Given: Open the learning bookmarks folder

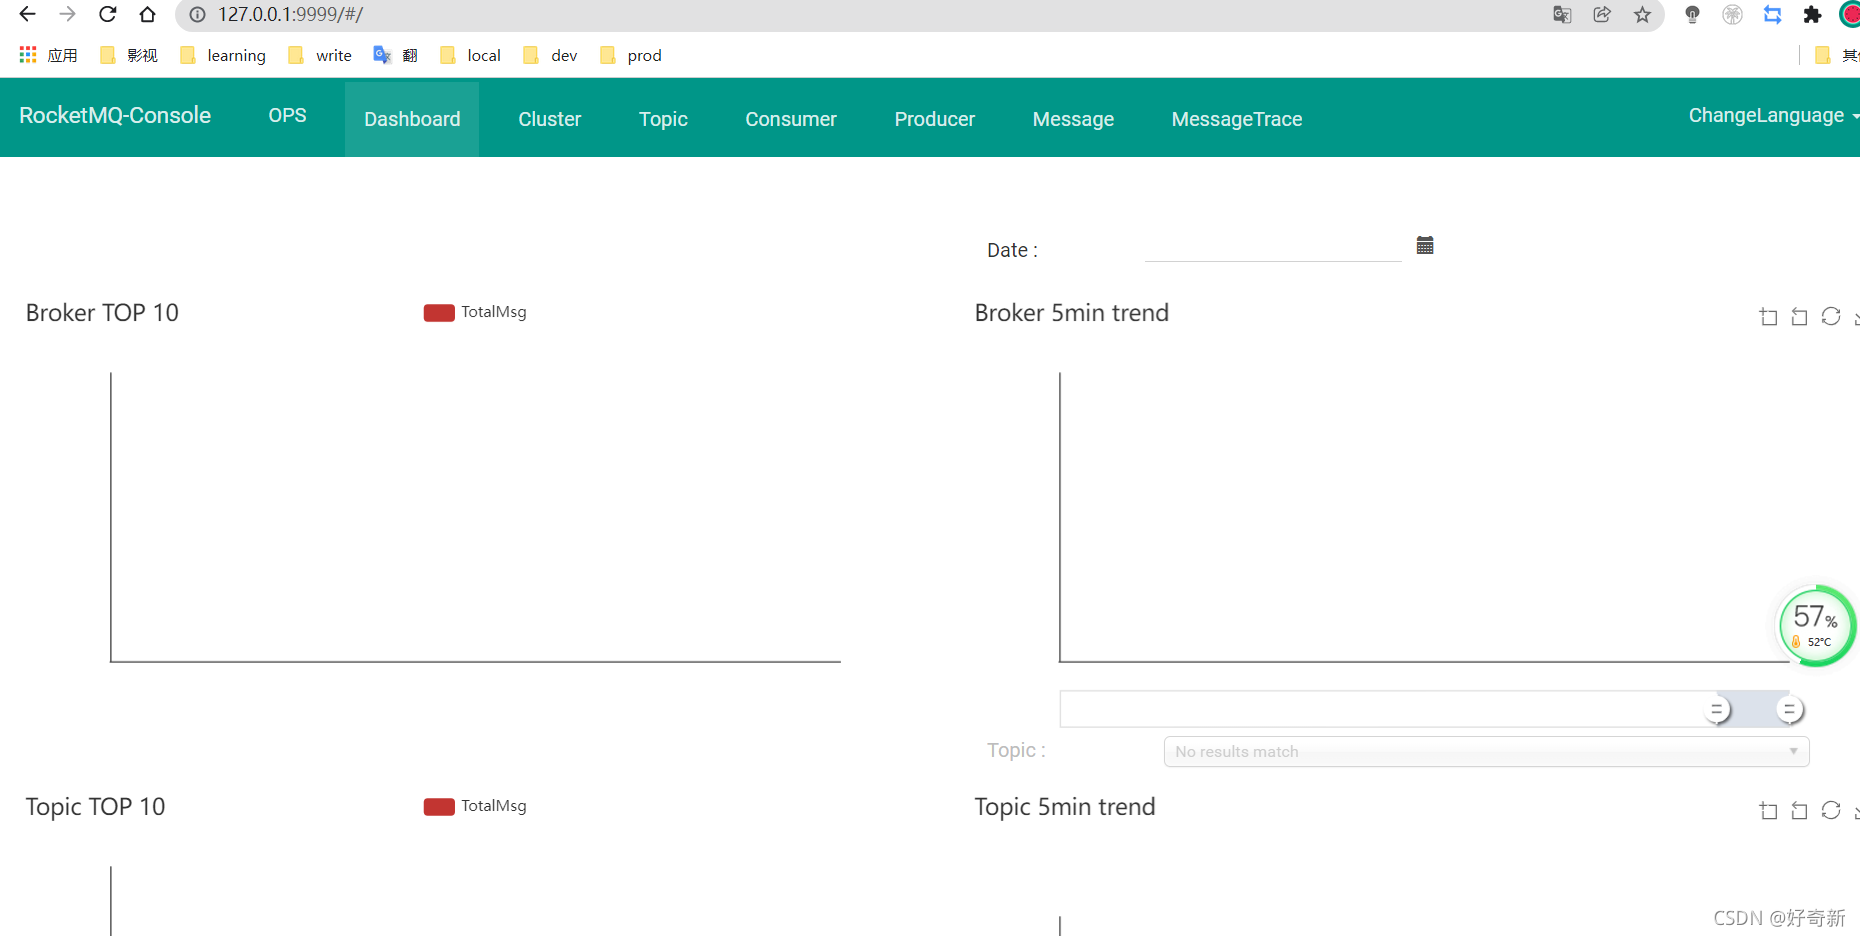Looking at the screenshot, I should click(x=223, y=55).
